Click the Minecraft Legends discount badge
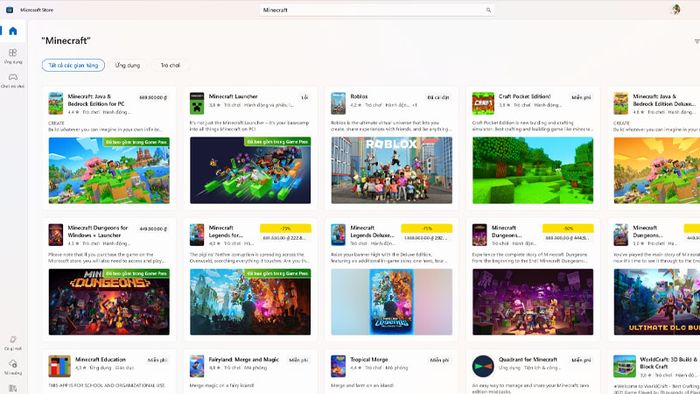The width and height of the screenshot is (700, 394). (x=286, y=228)
